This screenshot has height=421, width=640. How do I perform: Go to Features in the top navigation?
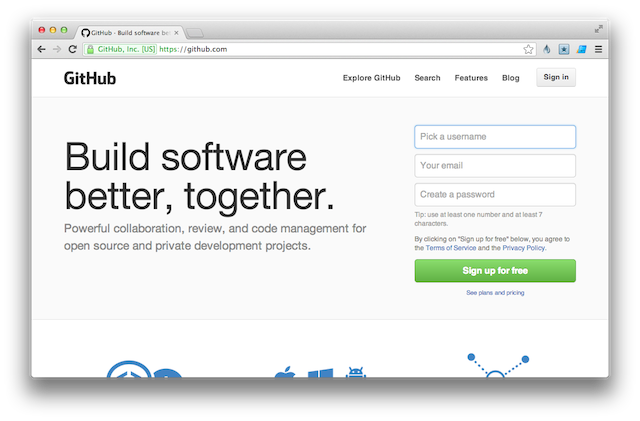pyautogui.click(x=471, y=78)
